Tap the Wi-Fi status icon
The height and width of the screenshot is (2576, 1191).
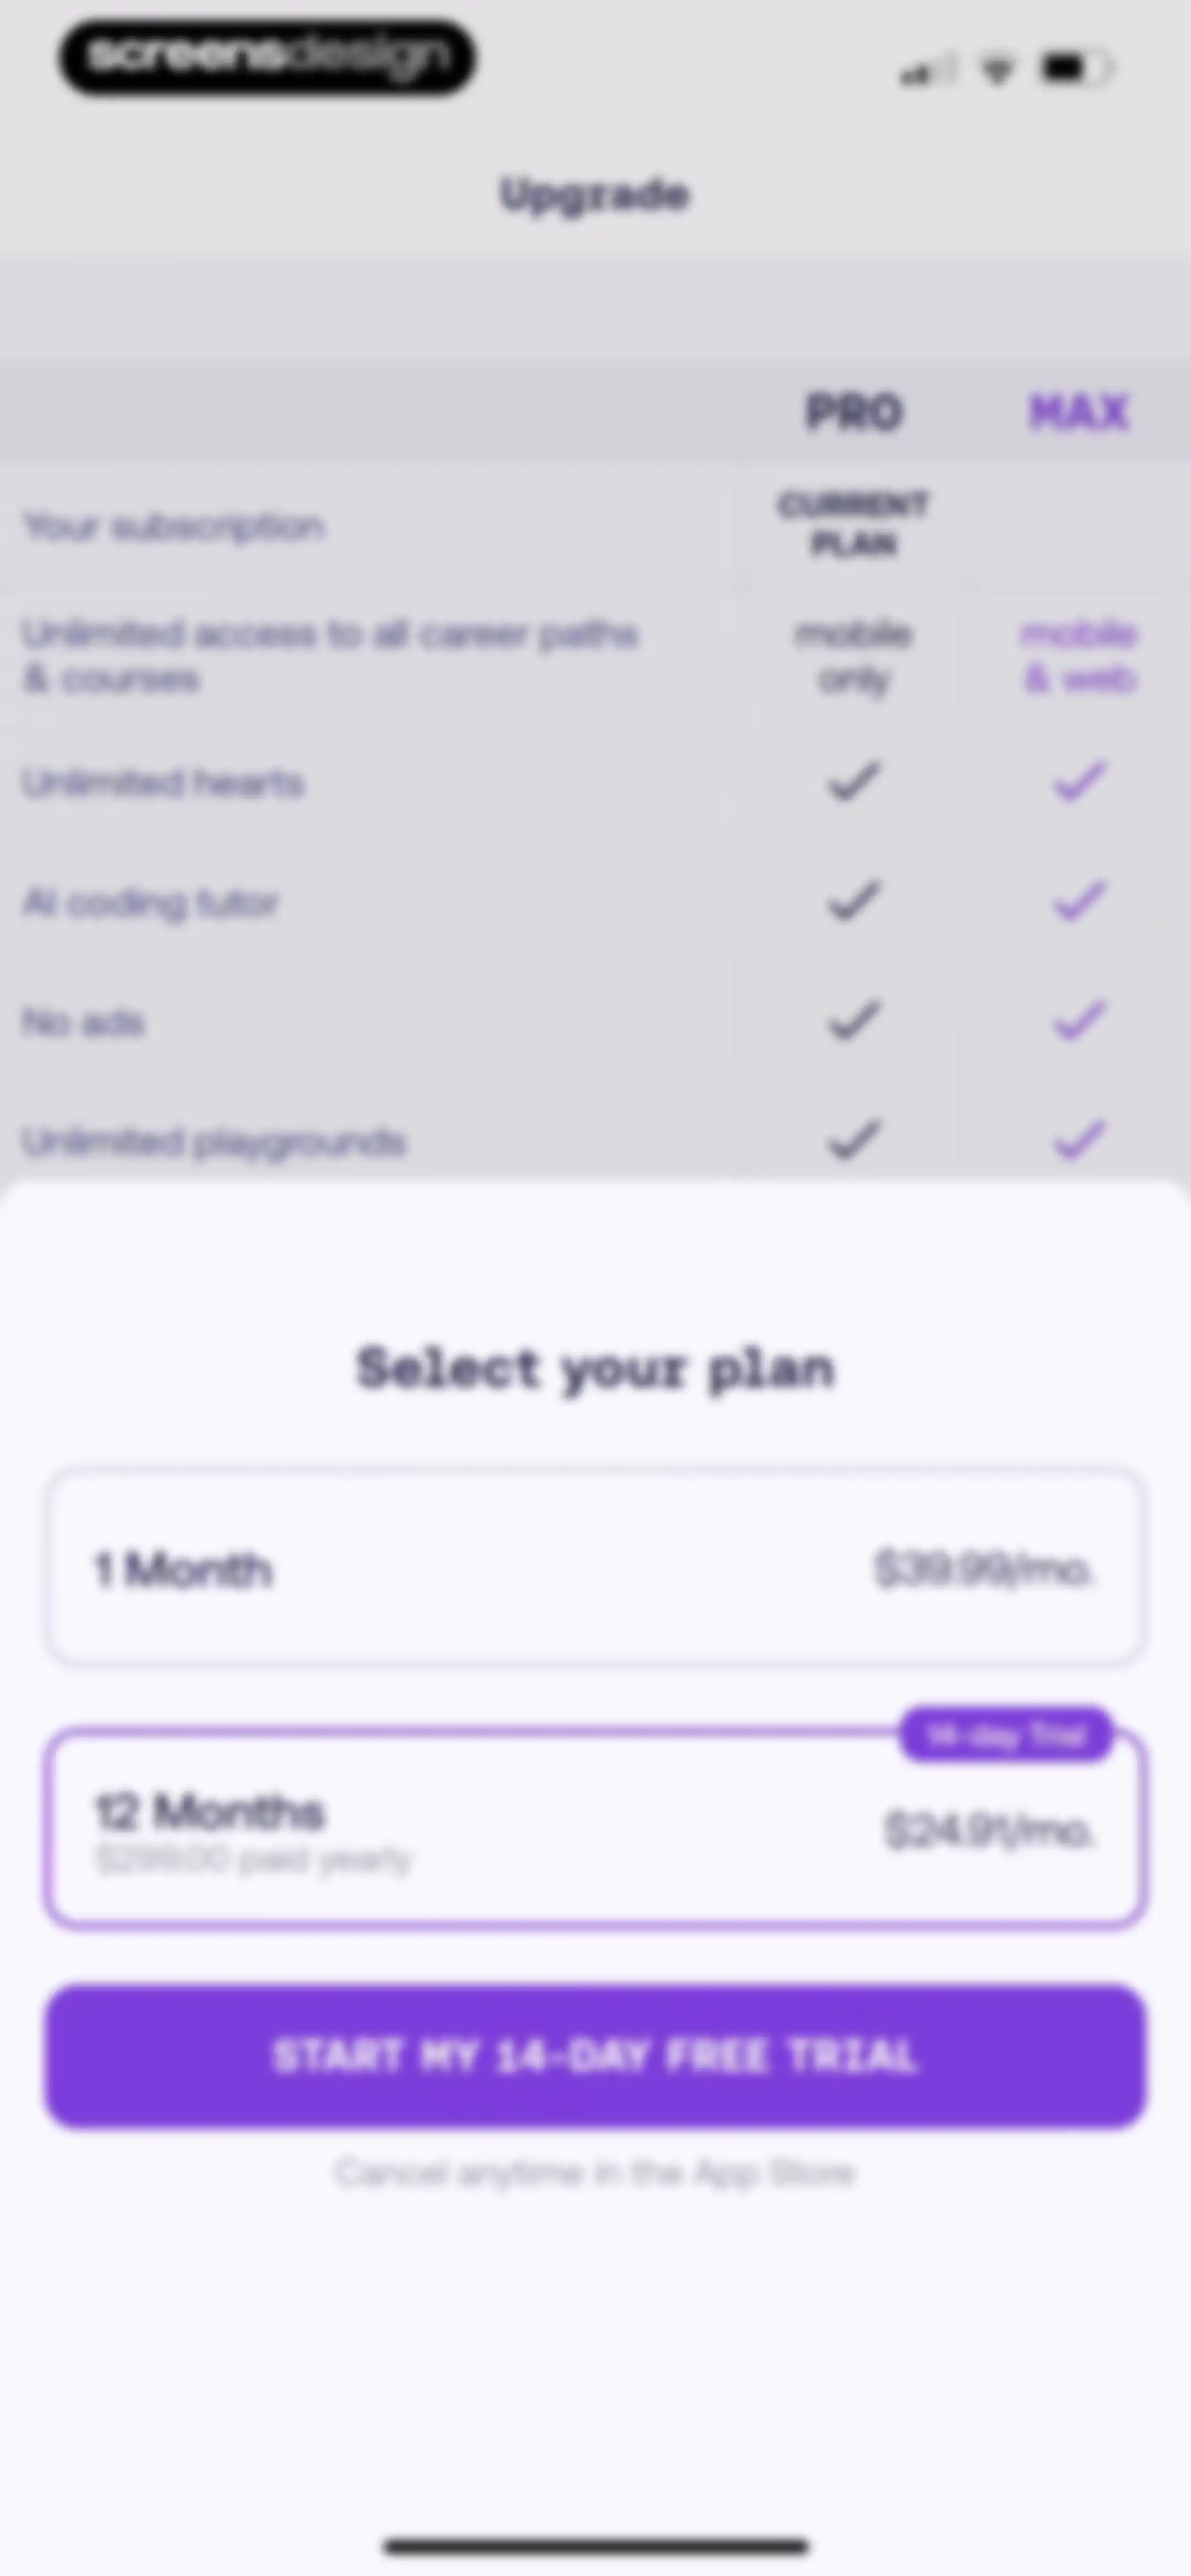[996, 70]
